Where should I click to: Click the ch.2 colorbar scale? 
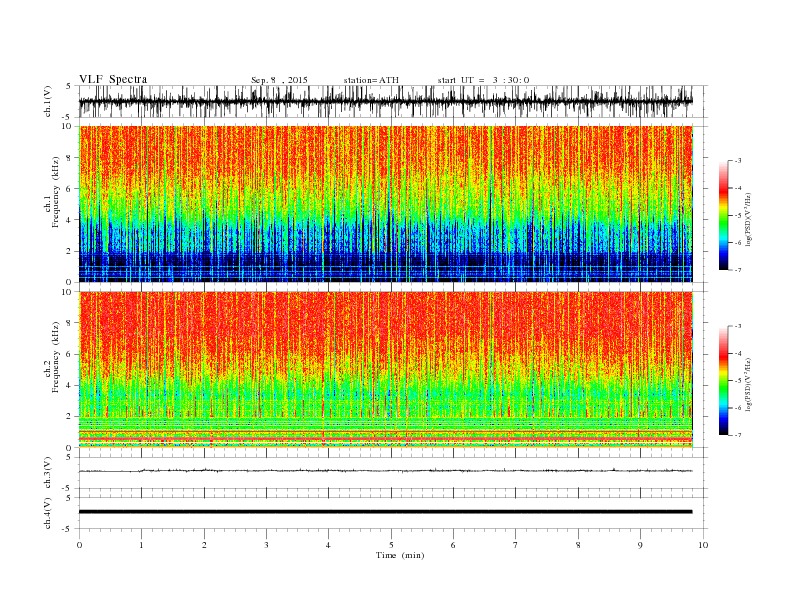724,380
